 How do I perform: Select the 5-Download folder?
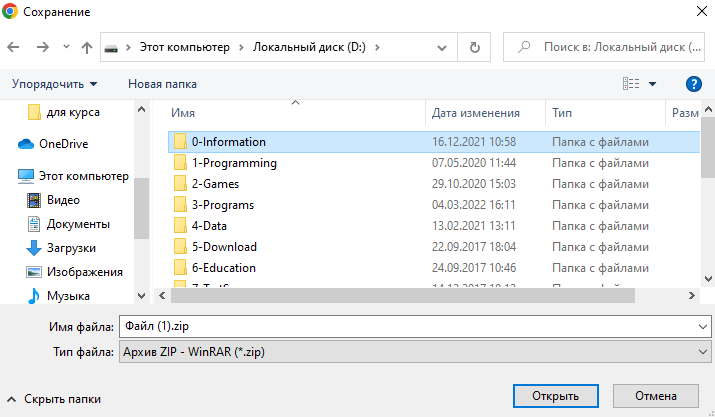(224, 247)
